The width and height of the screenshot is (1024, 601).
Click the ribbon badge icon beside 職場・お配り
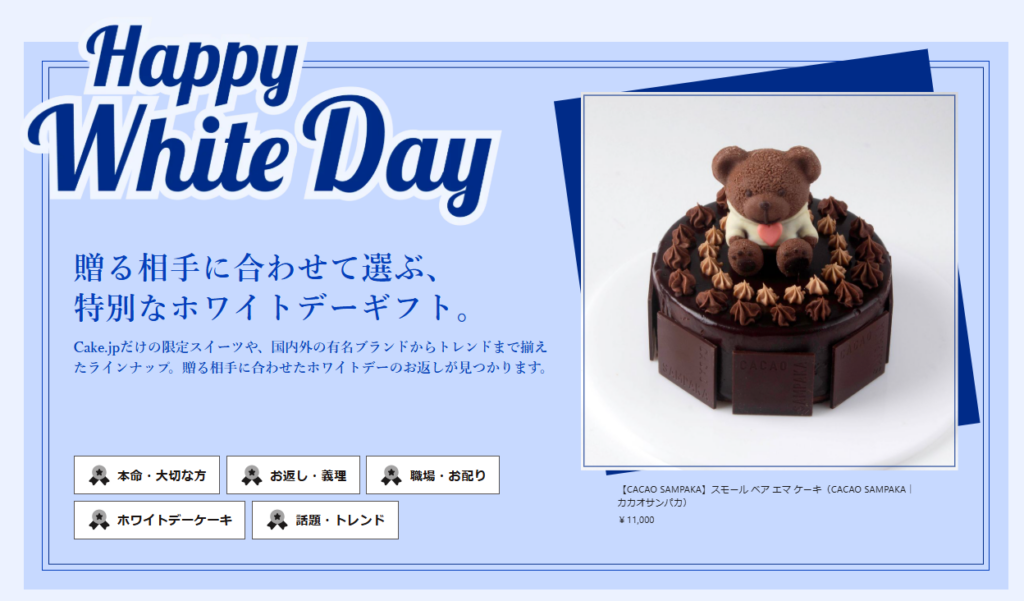(391, 475)
